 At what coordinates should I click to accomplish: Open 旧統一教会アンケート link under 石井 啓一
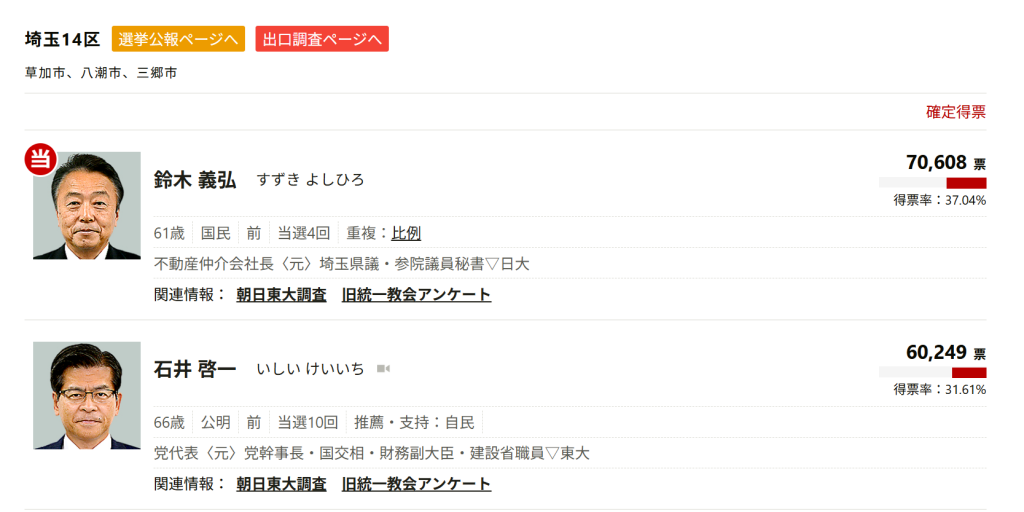(416, 484)
